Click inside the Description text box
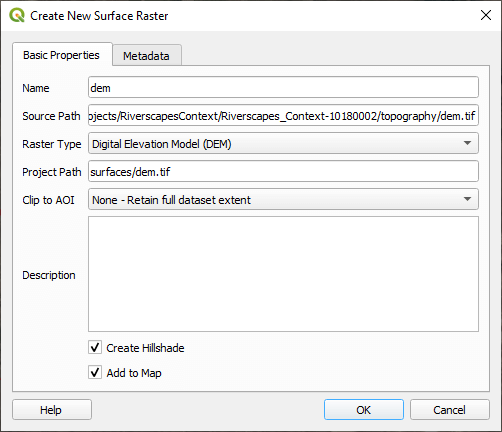 tap(283, 274)
